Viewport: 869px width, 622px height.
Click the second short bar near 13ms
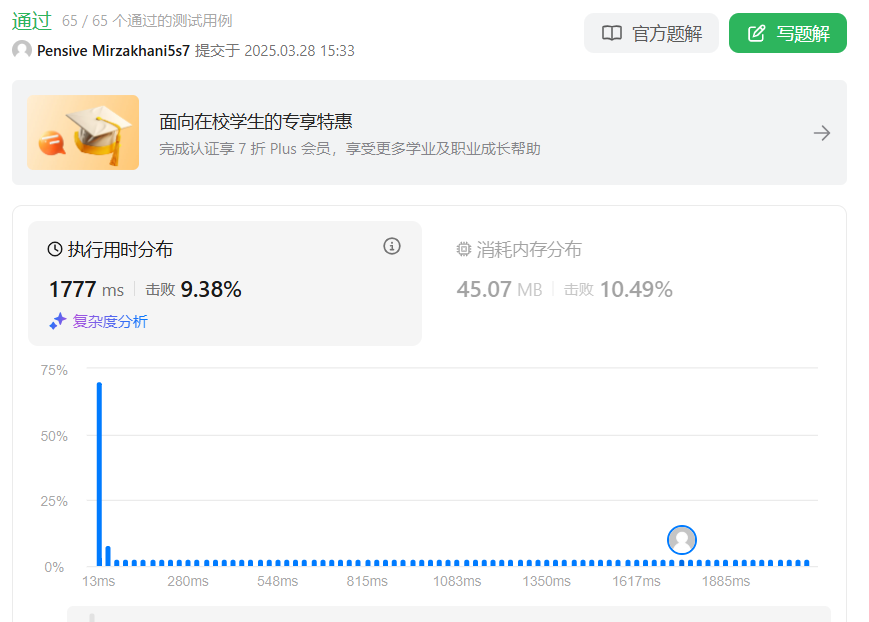(x=108, y=556)
